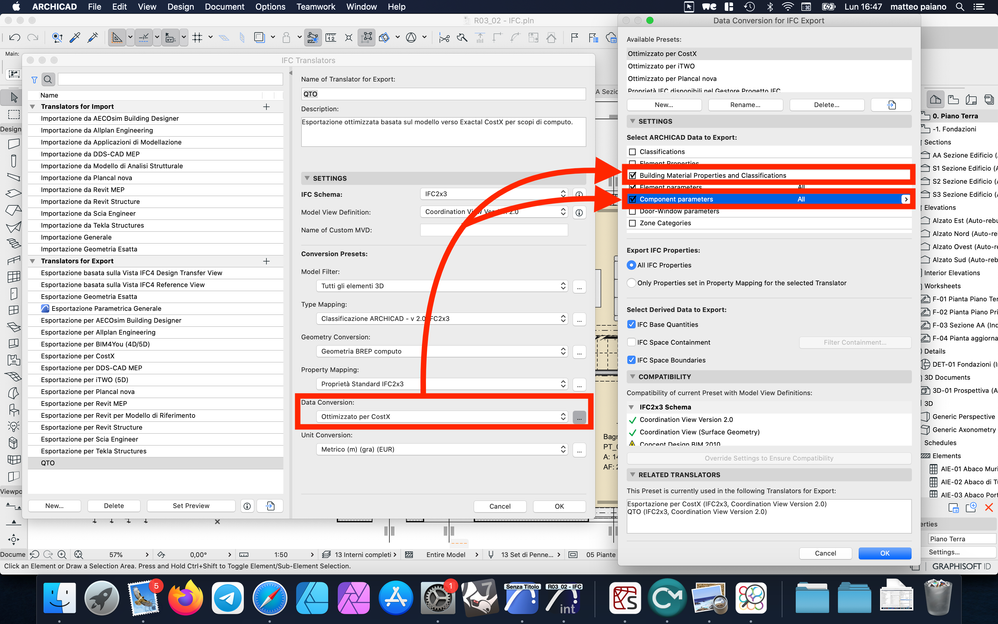Select Ottimizzato per iTWO preset

click(769, 66)
